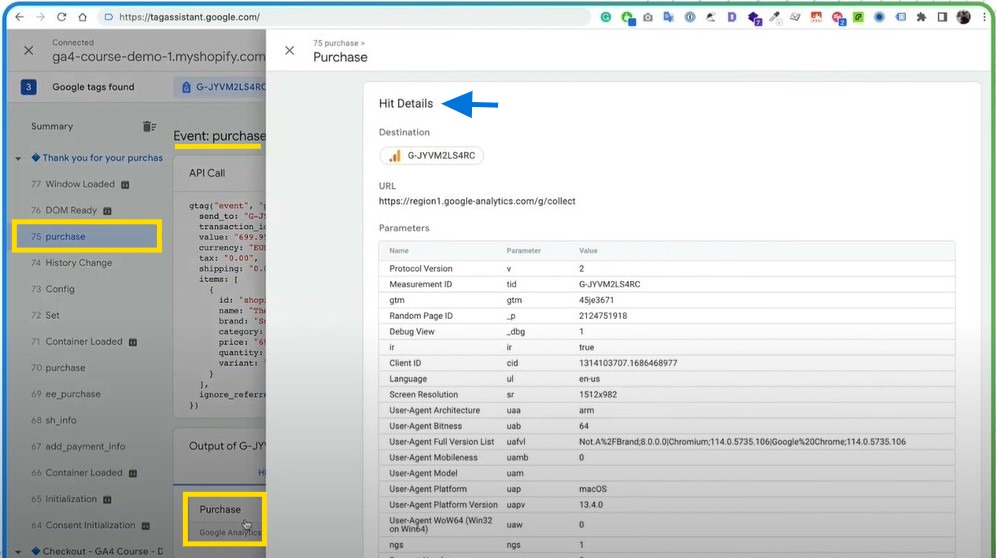Open the Chrome profile avatar
The width and height of the screenshot is (996, 558).
[x=964, y=17]
